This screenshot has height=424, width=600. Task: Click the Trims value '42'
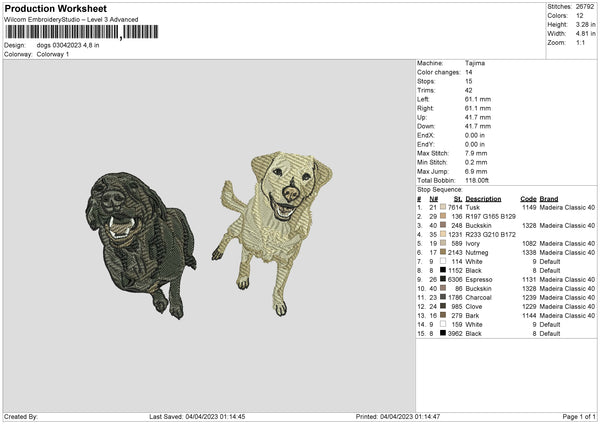coord(469,90)
